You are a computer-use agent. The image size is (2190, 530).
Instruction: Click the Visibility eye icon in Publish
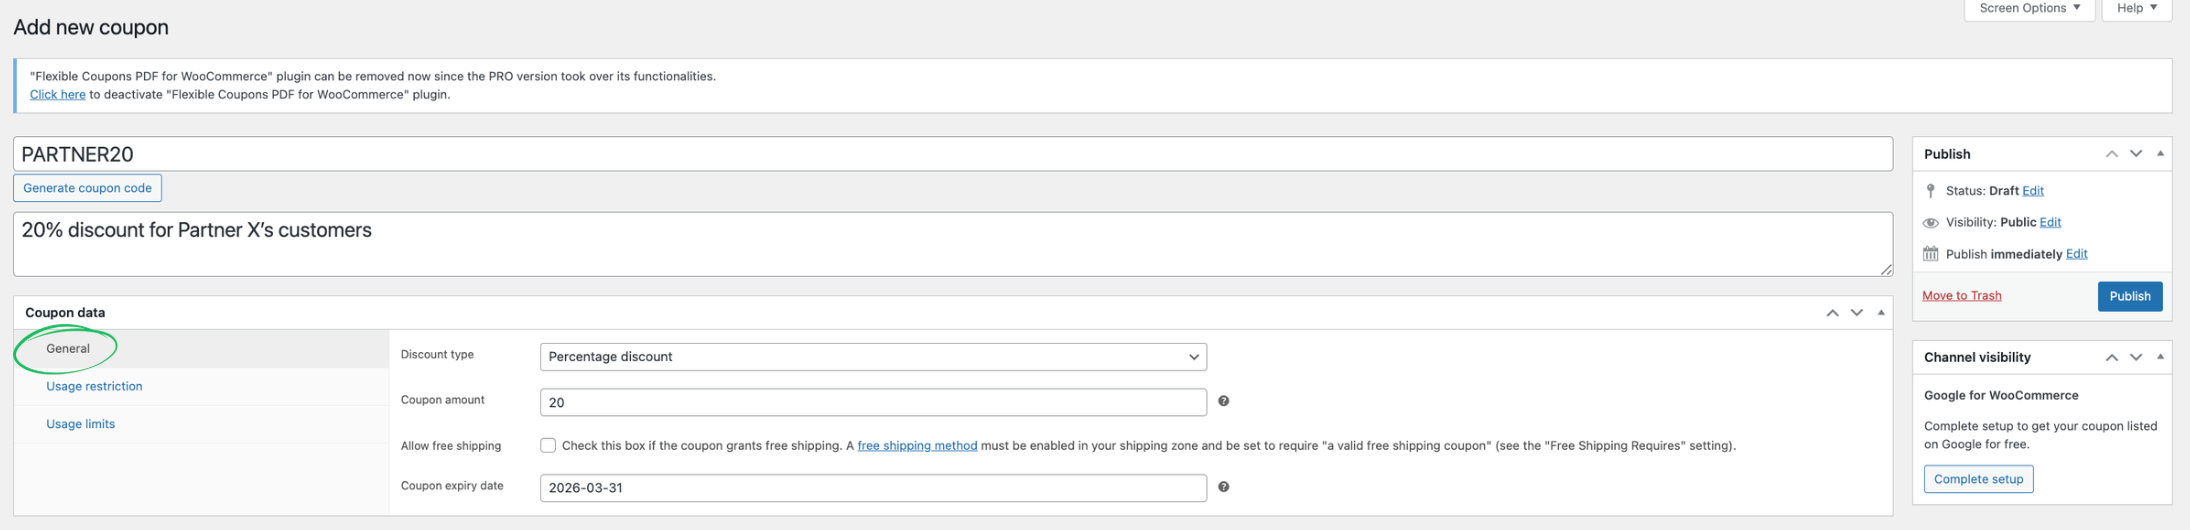tap(1930, 223)
